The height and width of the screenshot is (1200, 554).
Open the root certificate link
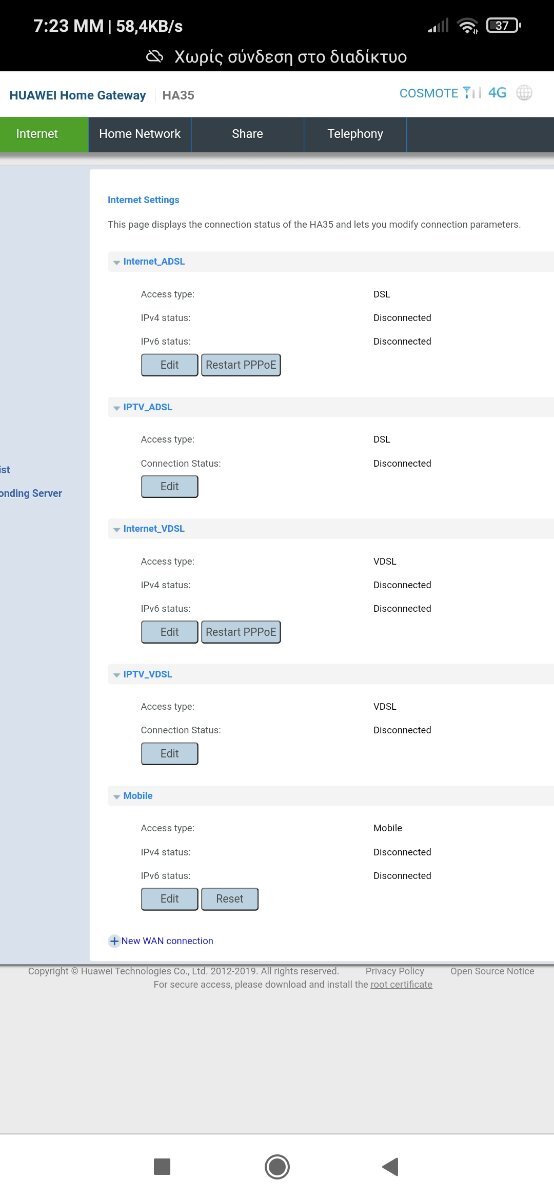[x=401, y=985]
